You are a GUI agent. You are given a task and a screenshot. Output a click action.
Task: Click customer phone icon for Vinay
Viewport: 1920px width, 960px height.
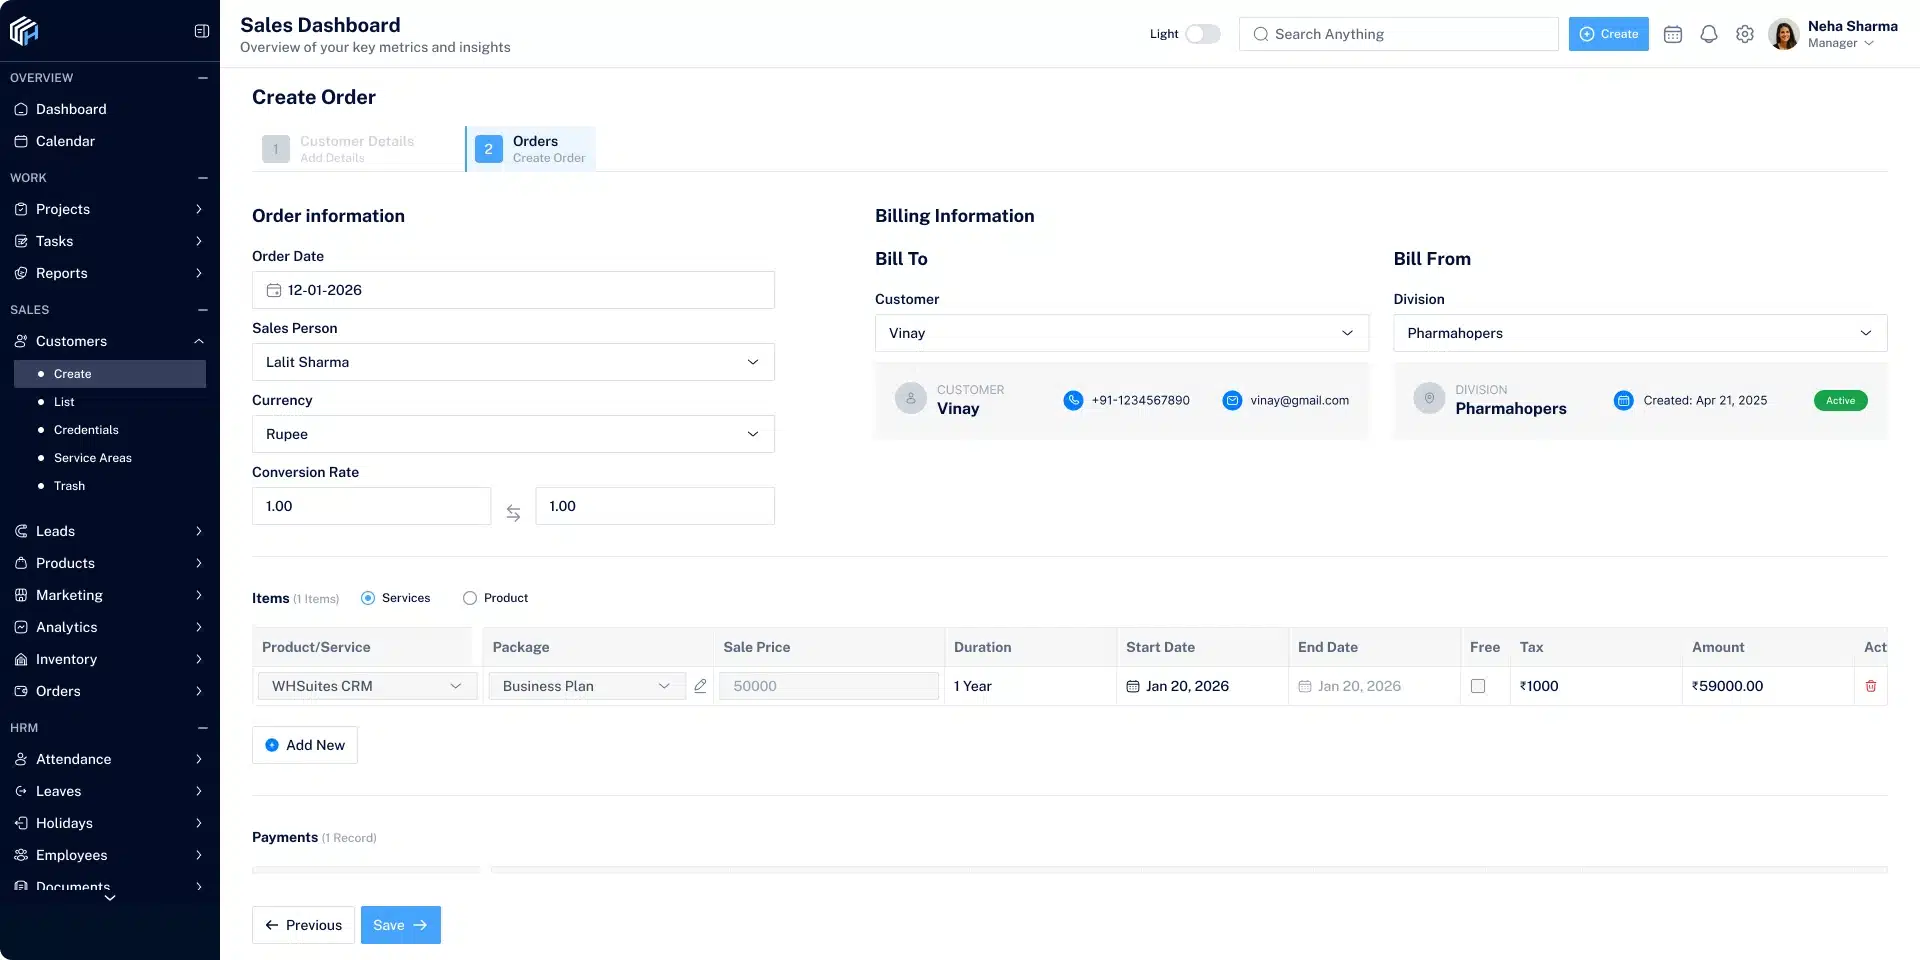(x=1073, y=400)
